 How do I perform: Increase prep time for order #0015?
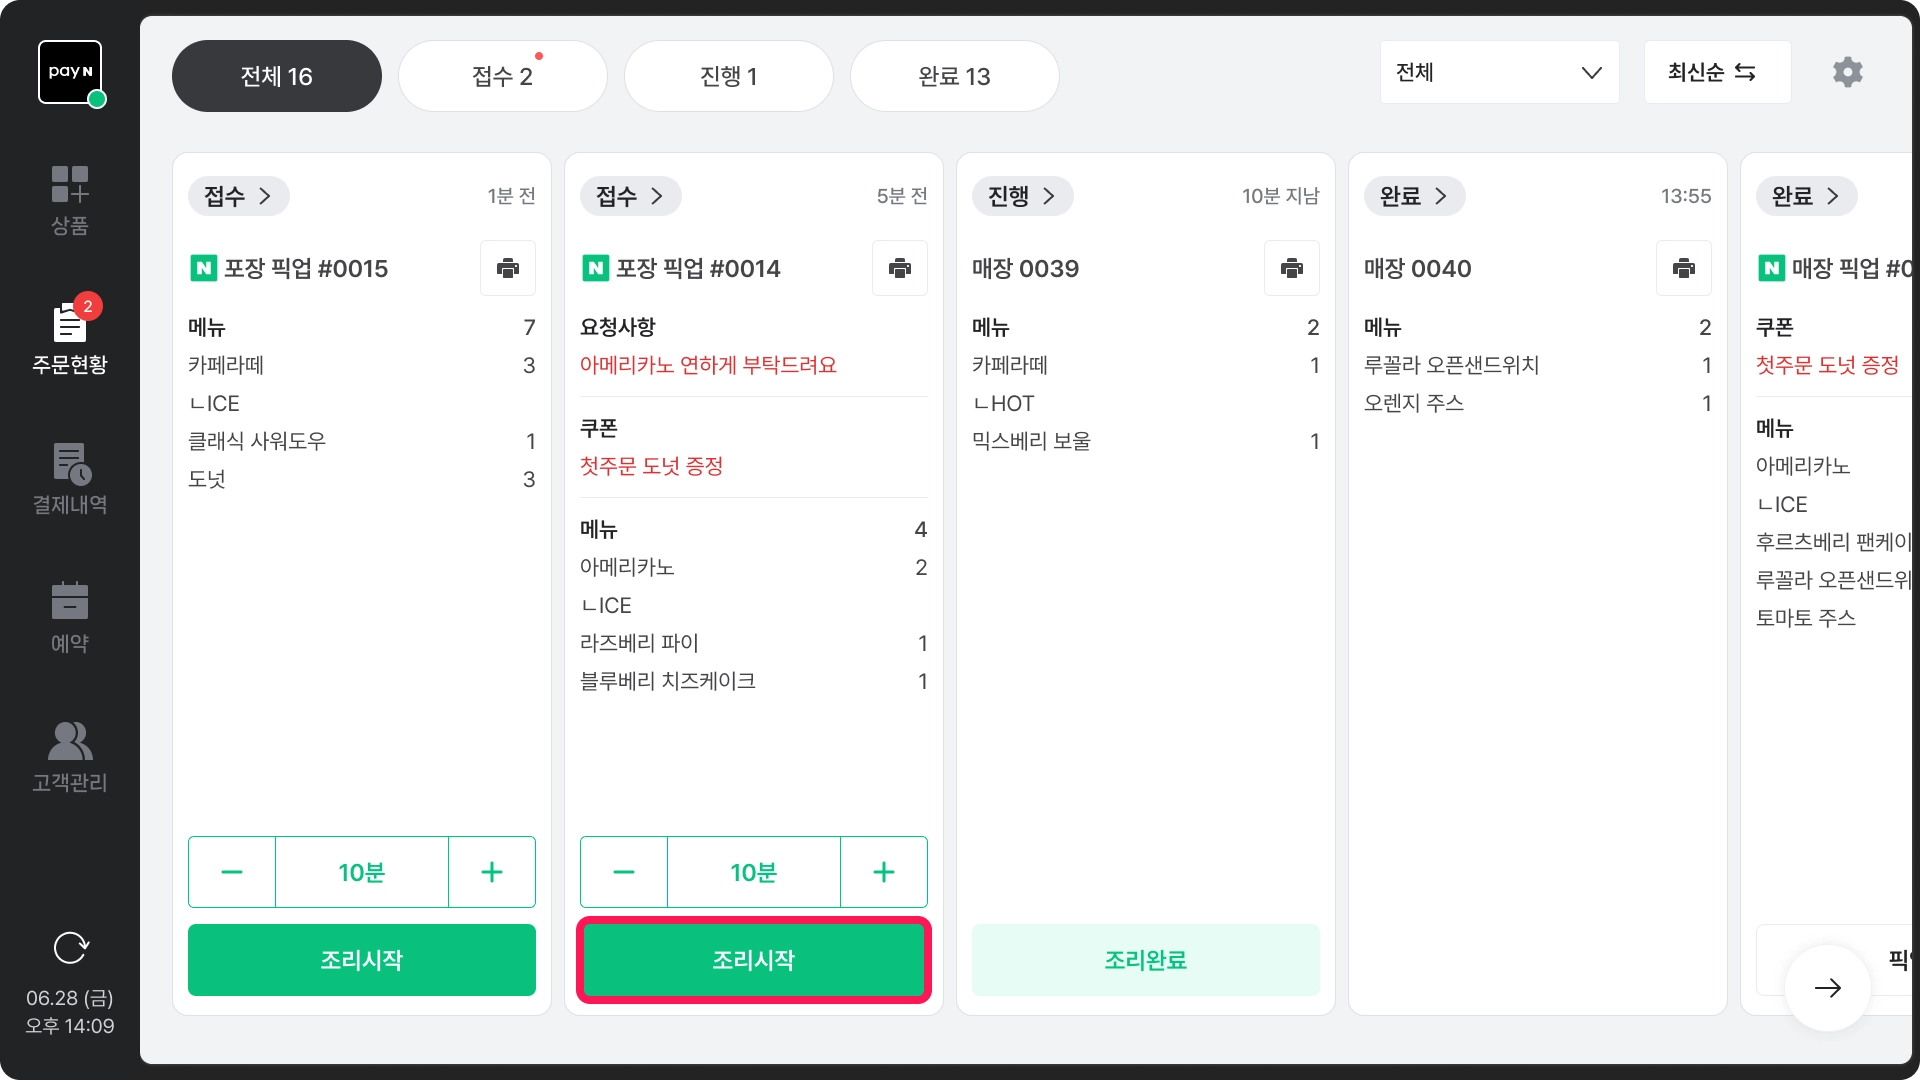492,872
